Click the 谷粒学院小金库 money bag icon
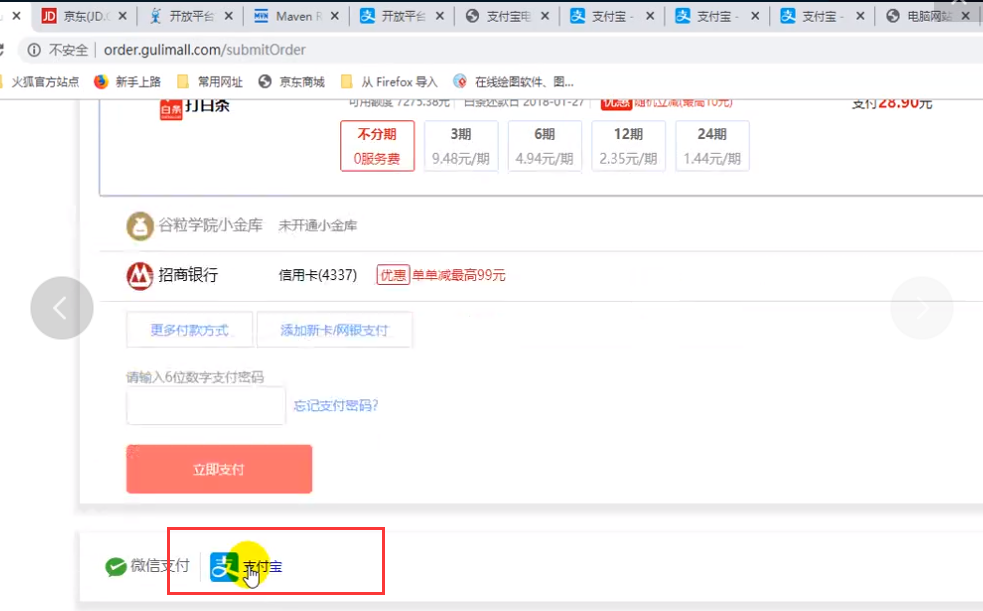 pyautogui.click(x=139, y=226)
